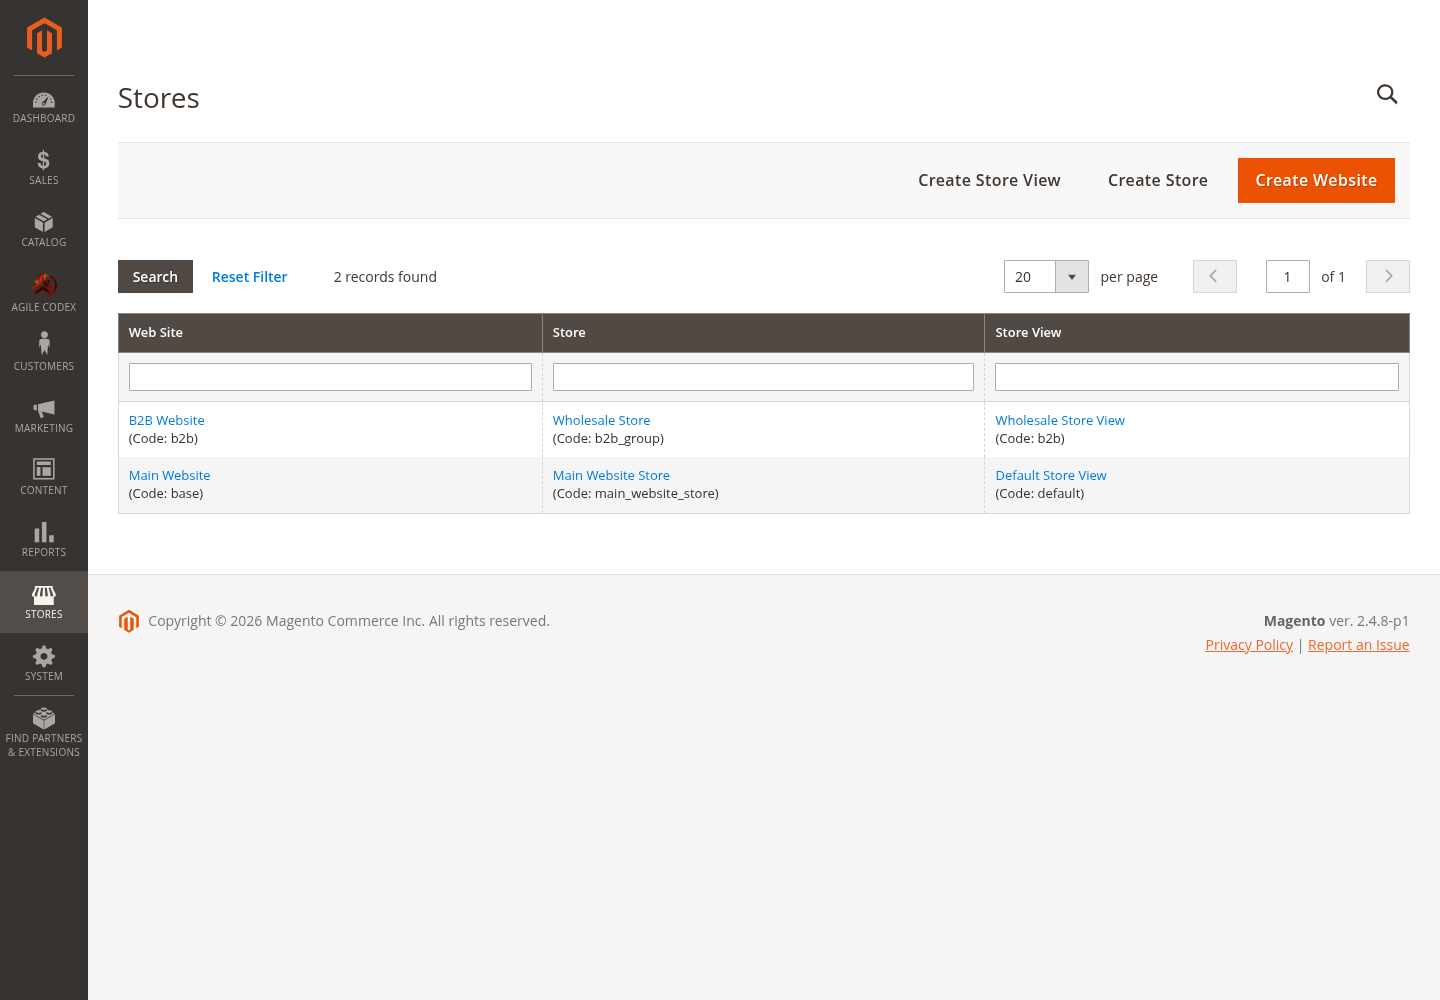
Task: Click the current page number field
Action: [1288, 277]
